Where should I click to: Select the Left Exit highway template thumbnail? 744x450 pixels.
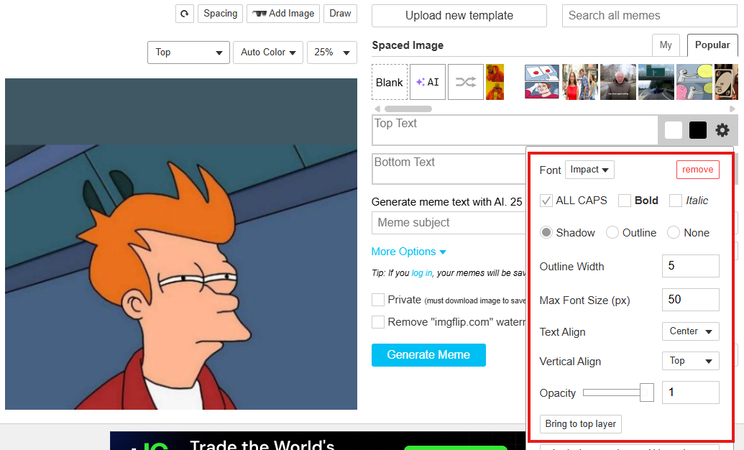pyautogui.click(x=656, y=82)
